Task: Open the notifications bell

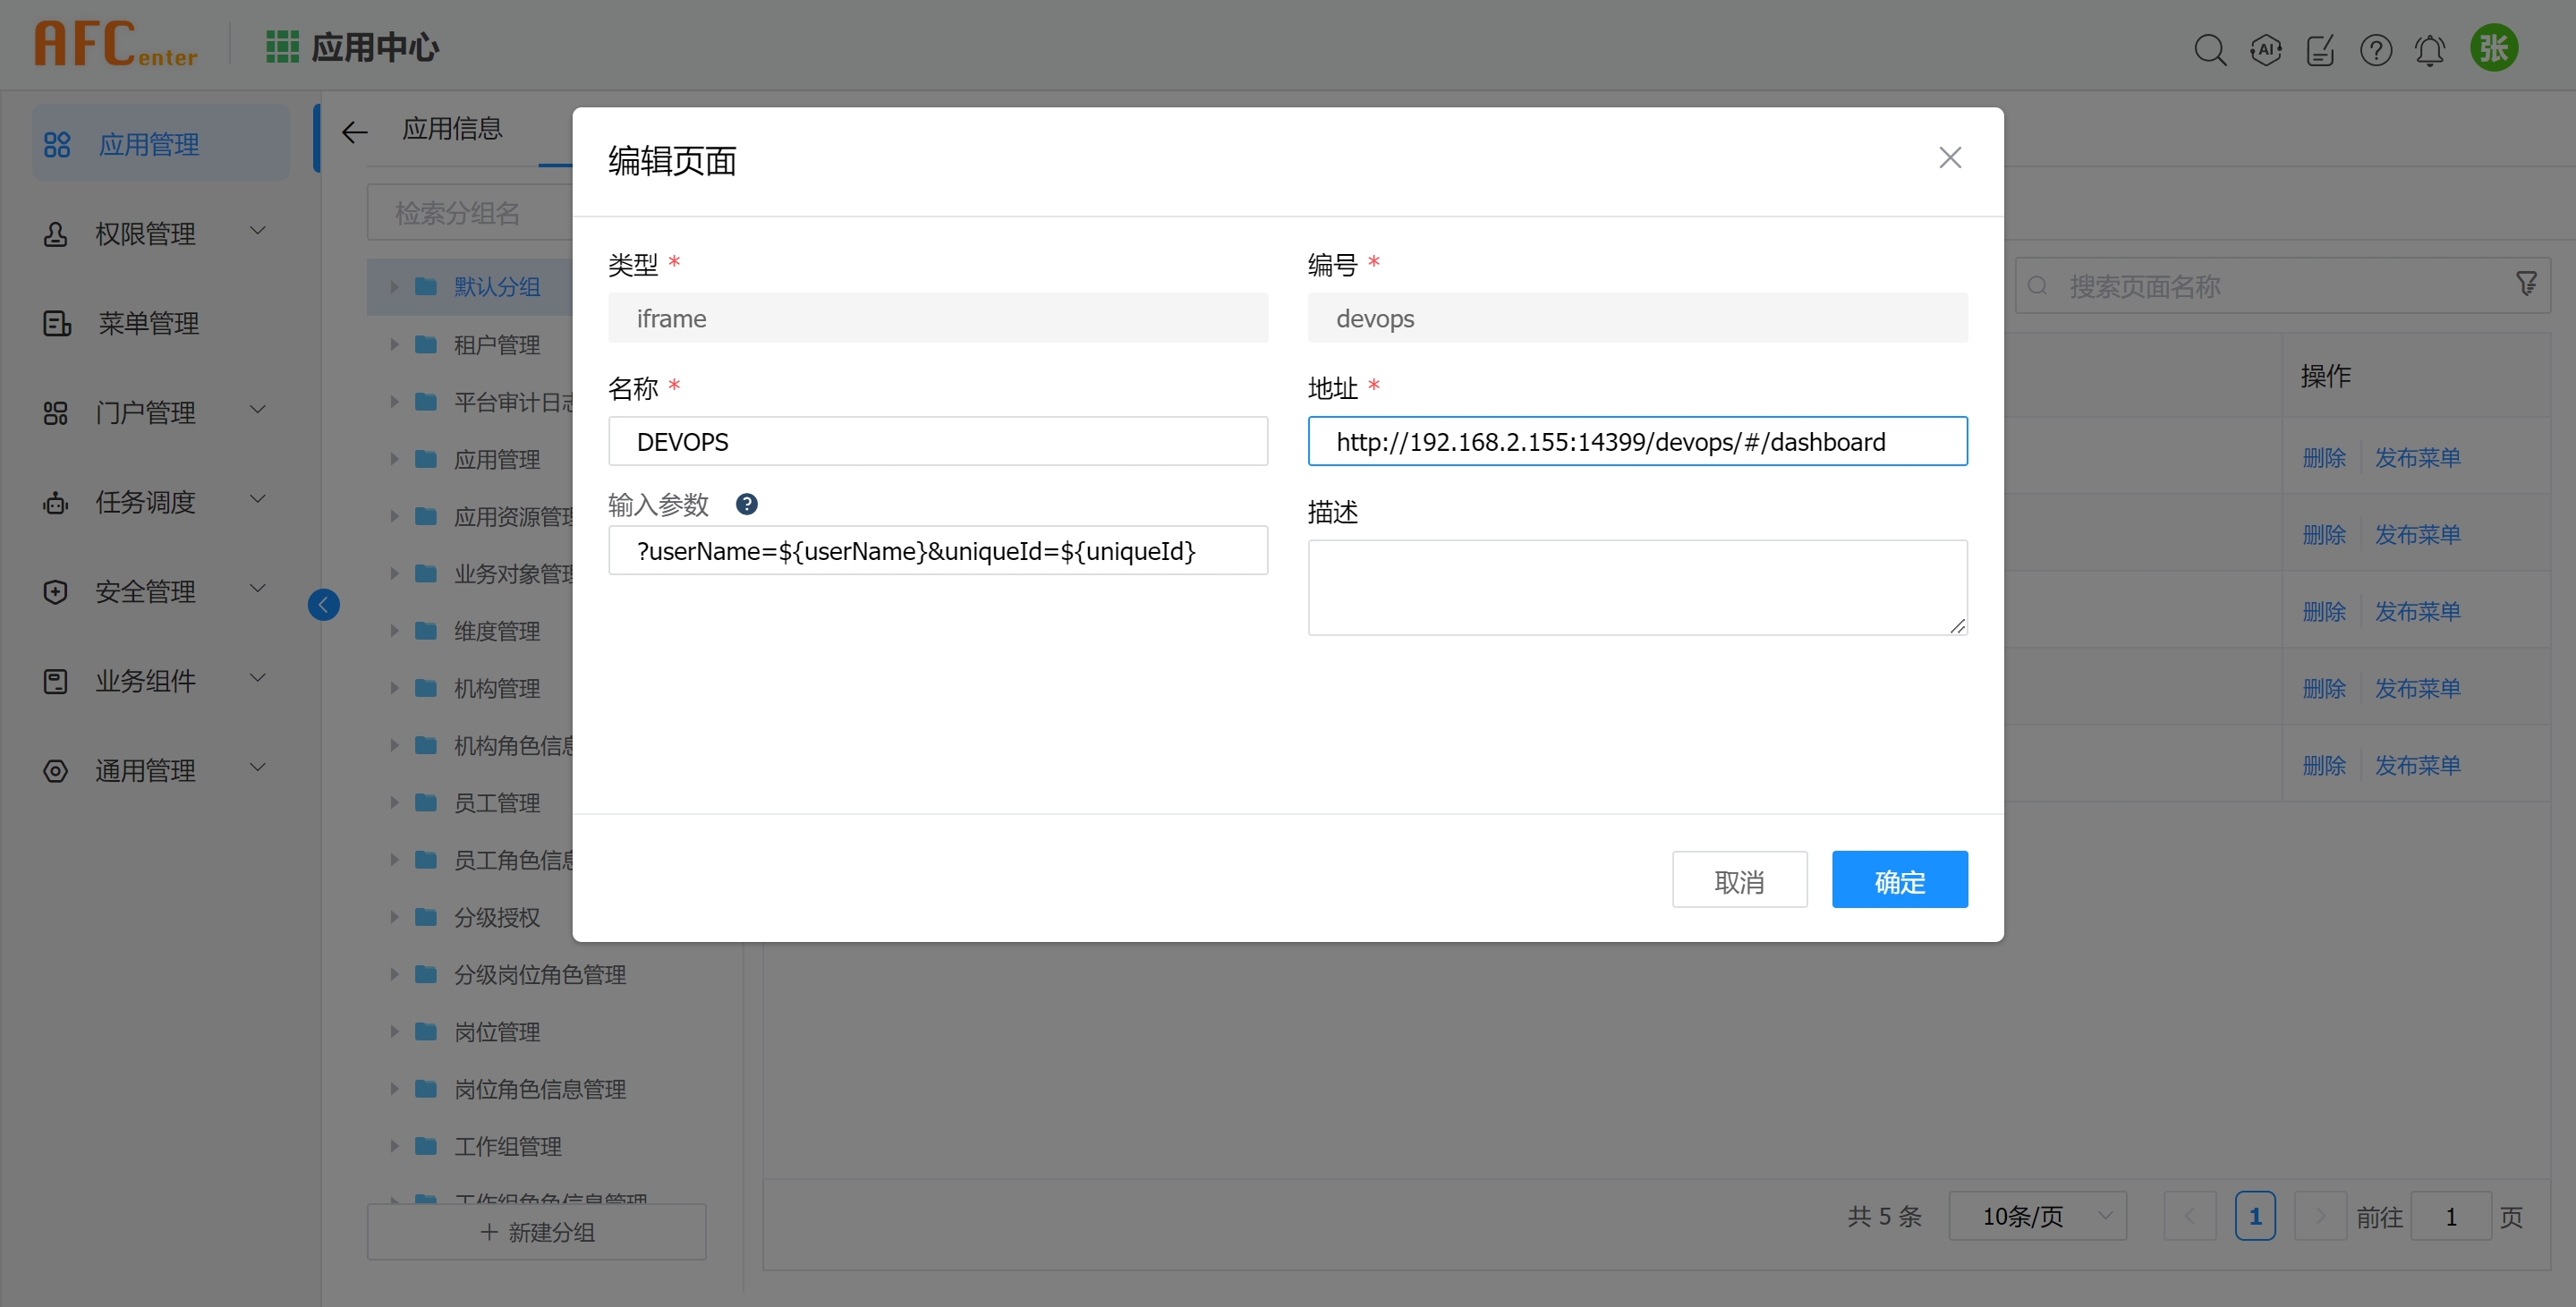Action: [x=2430, y=49]
